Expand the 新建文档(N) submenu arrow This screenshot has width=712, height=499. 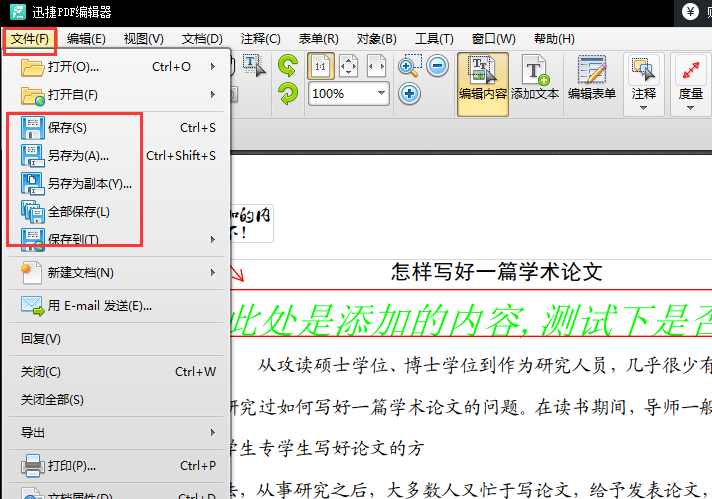point(213,272)
